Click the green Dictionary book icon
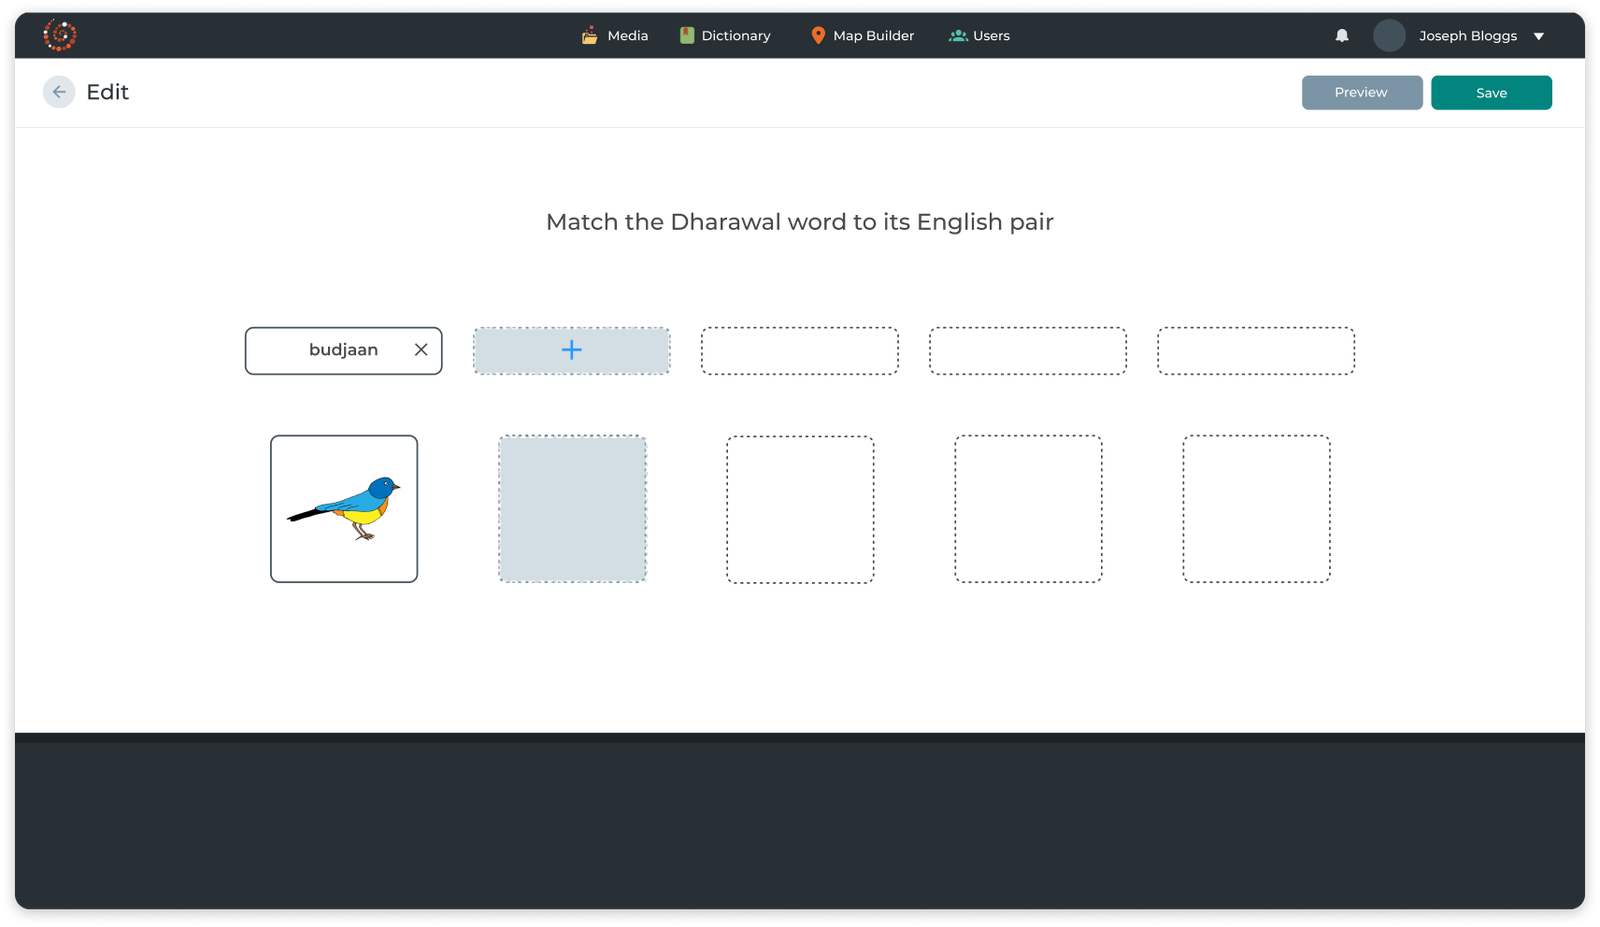Image resolution: width=1600 pixels, height=927 pixels. coord(687,35)
